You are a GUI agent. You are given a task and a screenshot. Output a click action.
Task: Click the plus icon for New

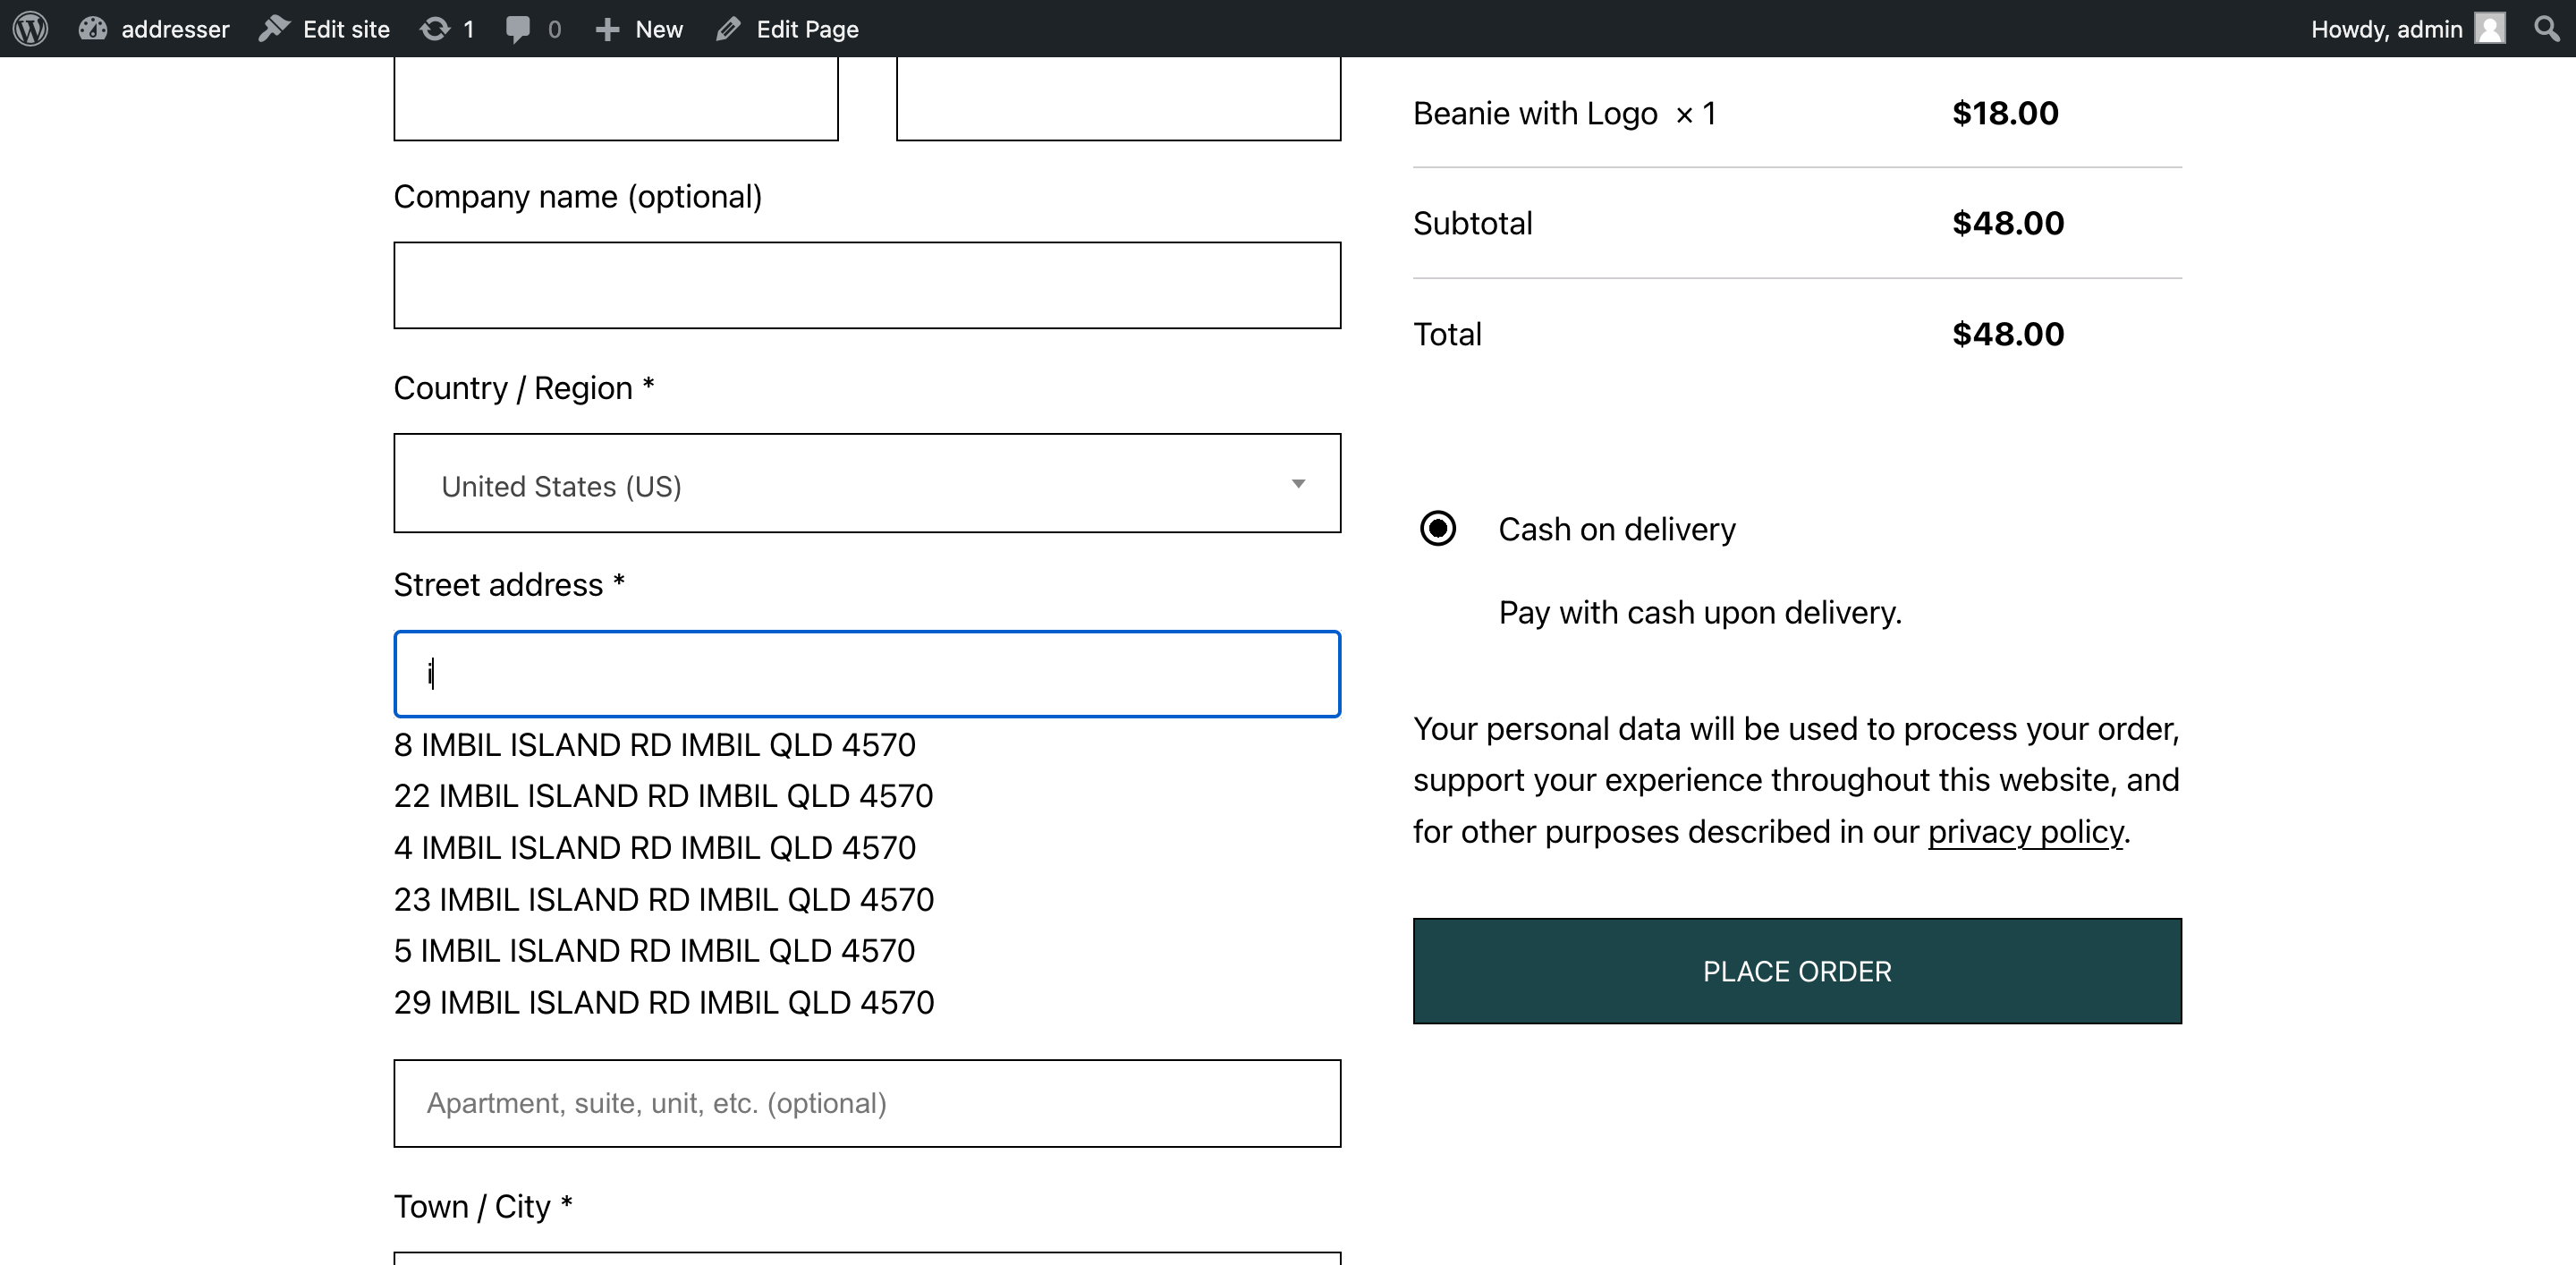[607, 29]
